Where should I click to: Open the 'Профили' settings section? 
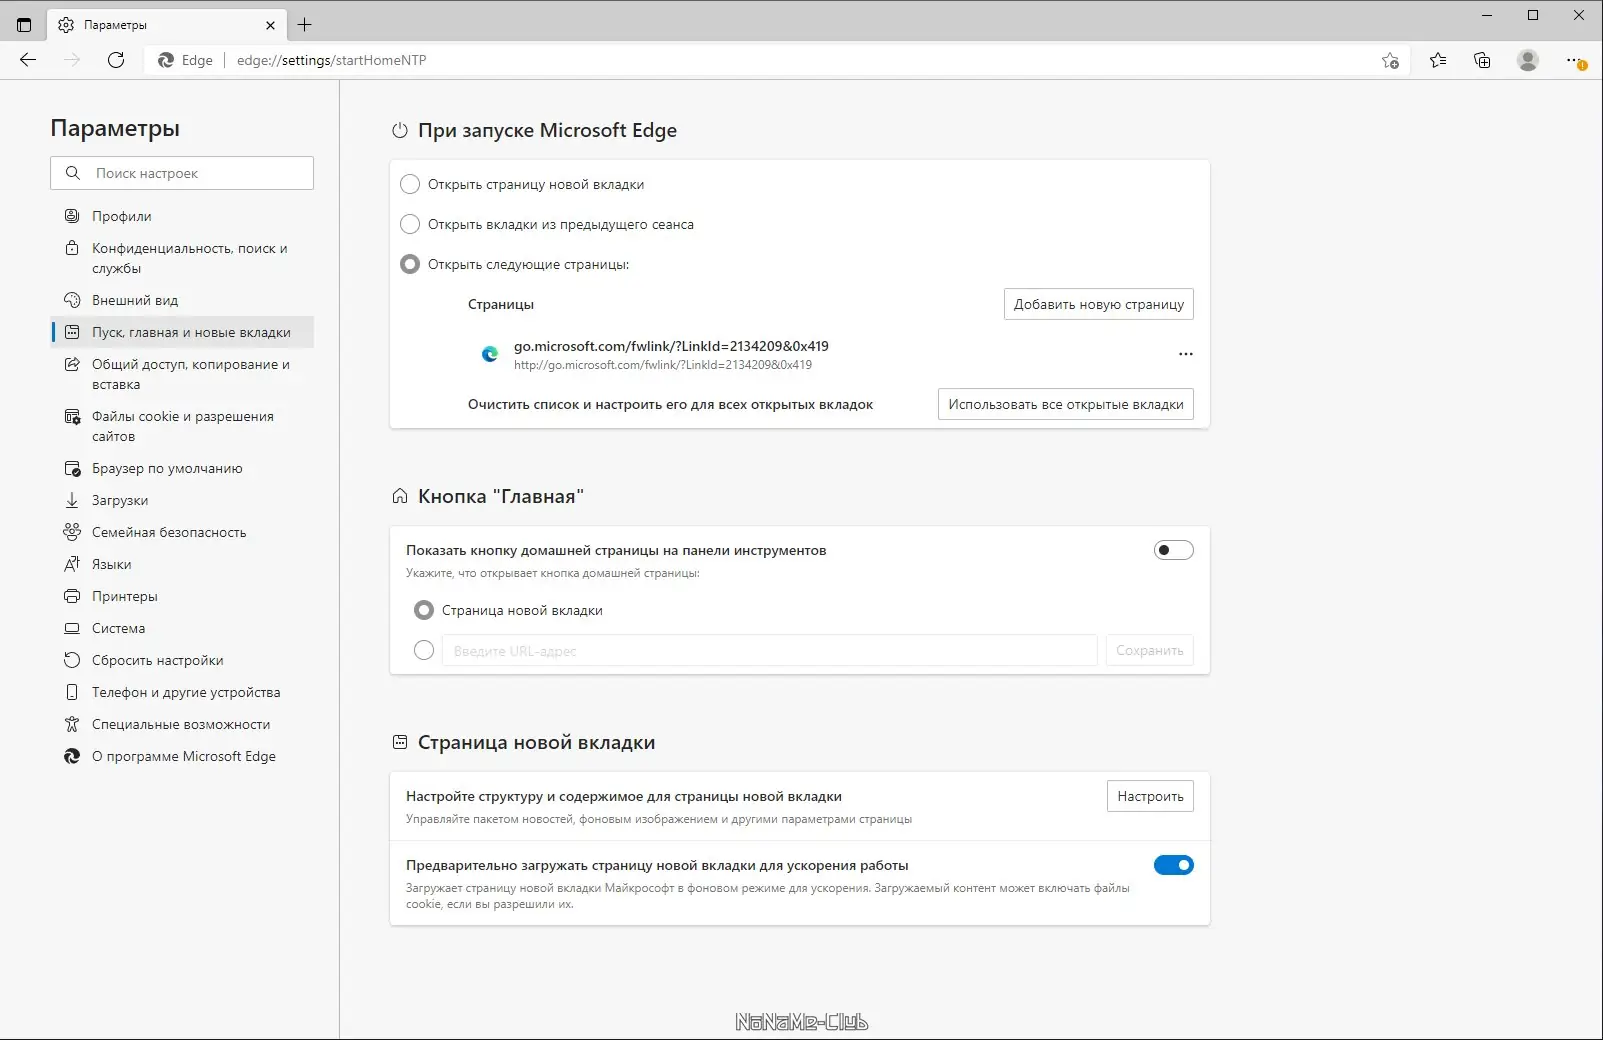pyautogui.click(x=122, y=216)
